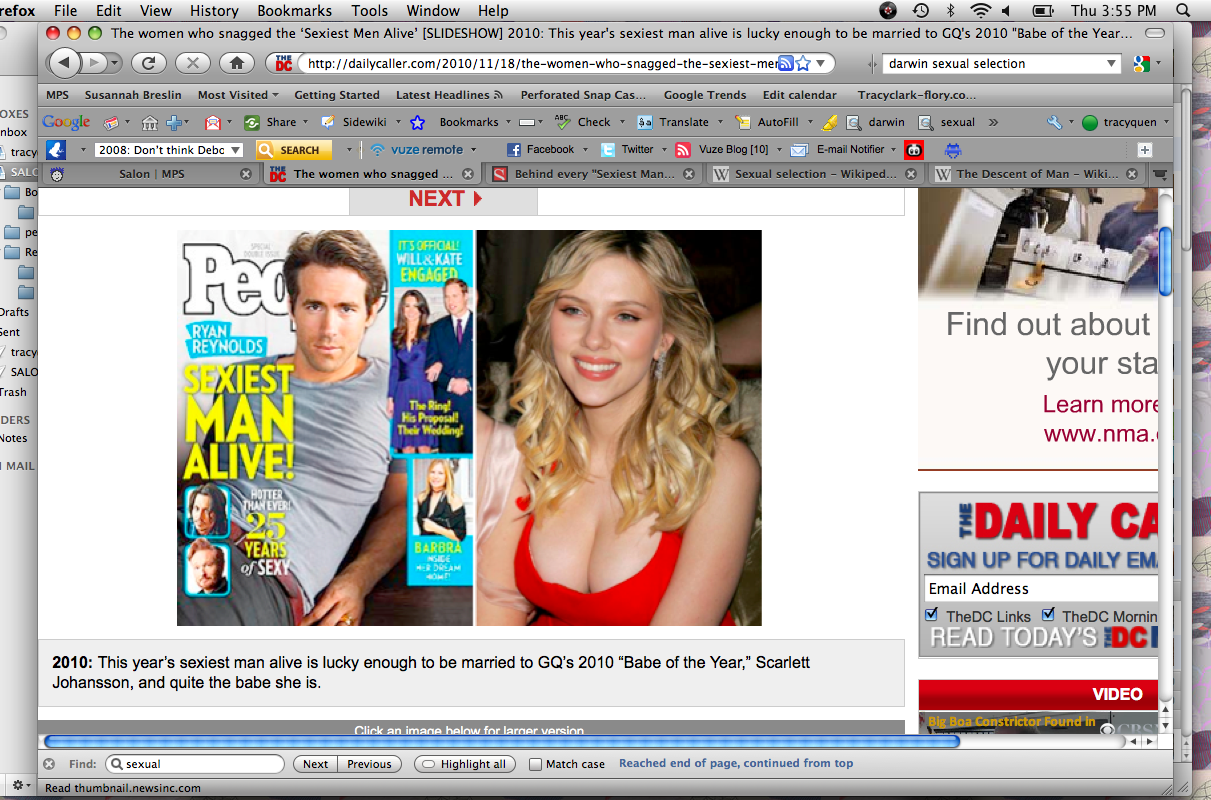The height and width of the screenshot is (800, 1211).
Task: Click the NEXT slideshow link
Action: [445, 198]
